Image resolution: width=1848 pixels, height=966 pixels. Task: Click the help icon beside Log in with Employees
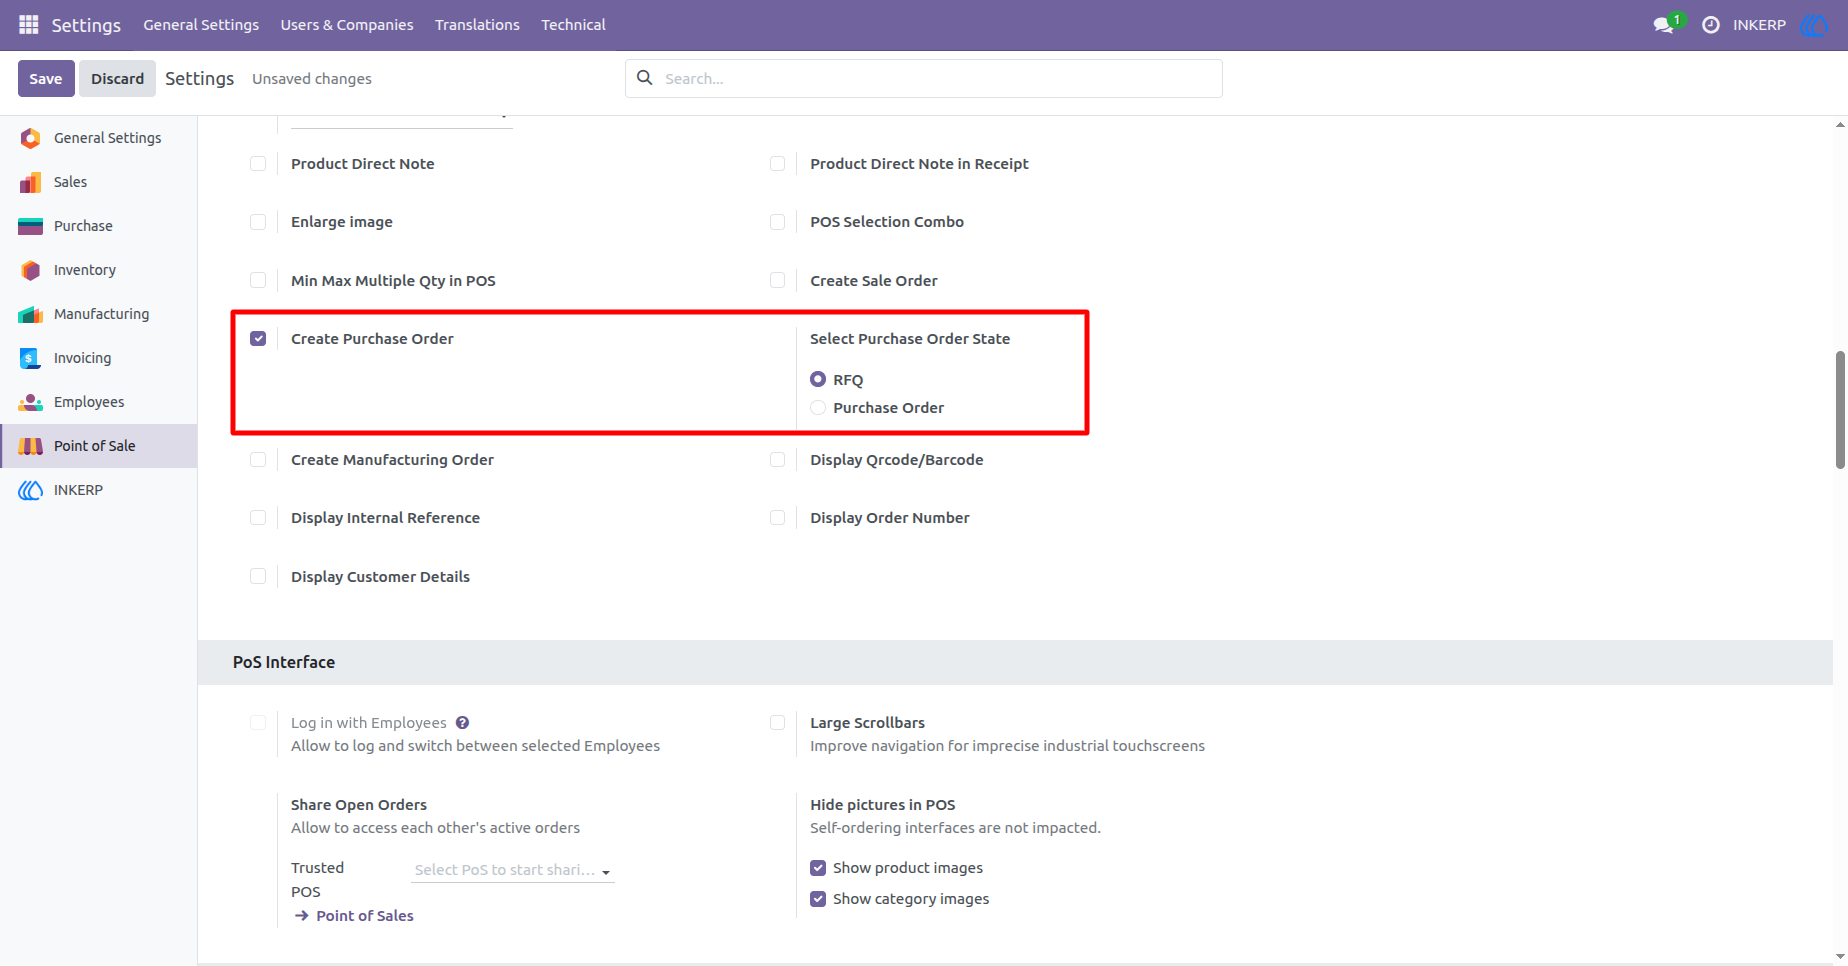[462, 723]
